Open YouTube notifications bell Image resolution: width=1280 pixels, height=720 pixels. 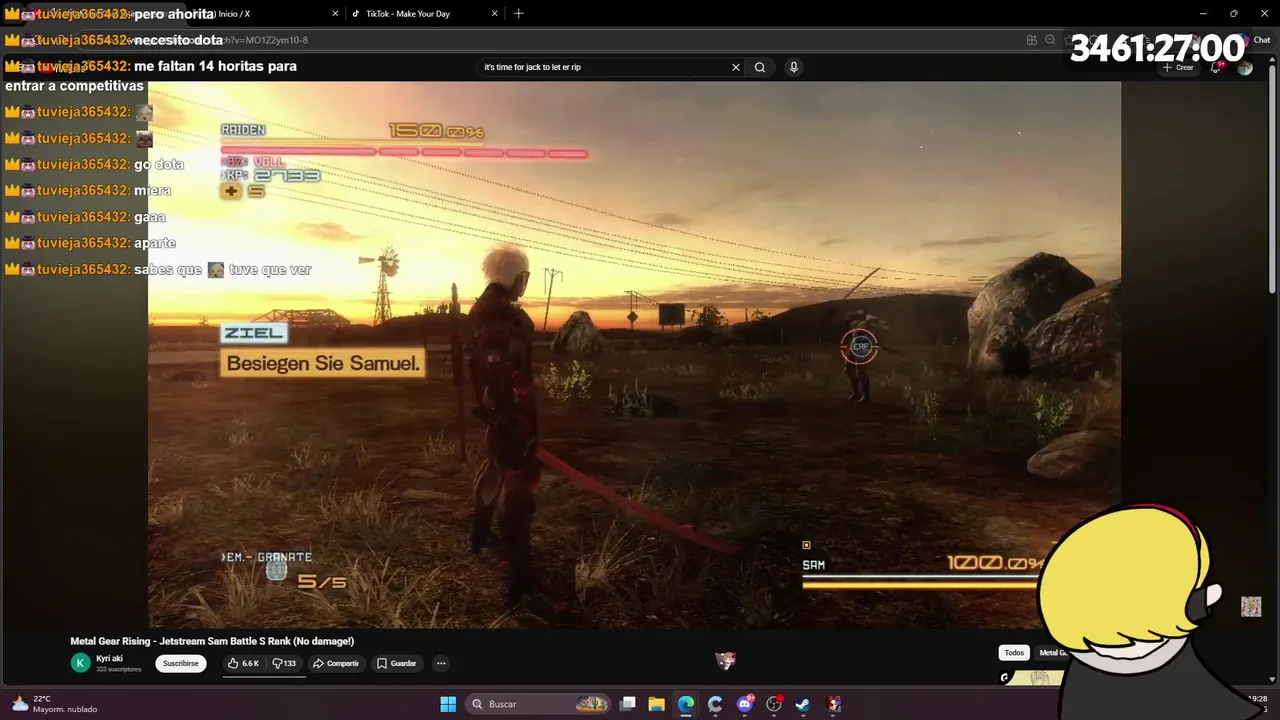(1215, 67)
